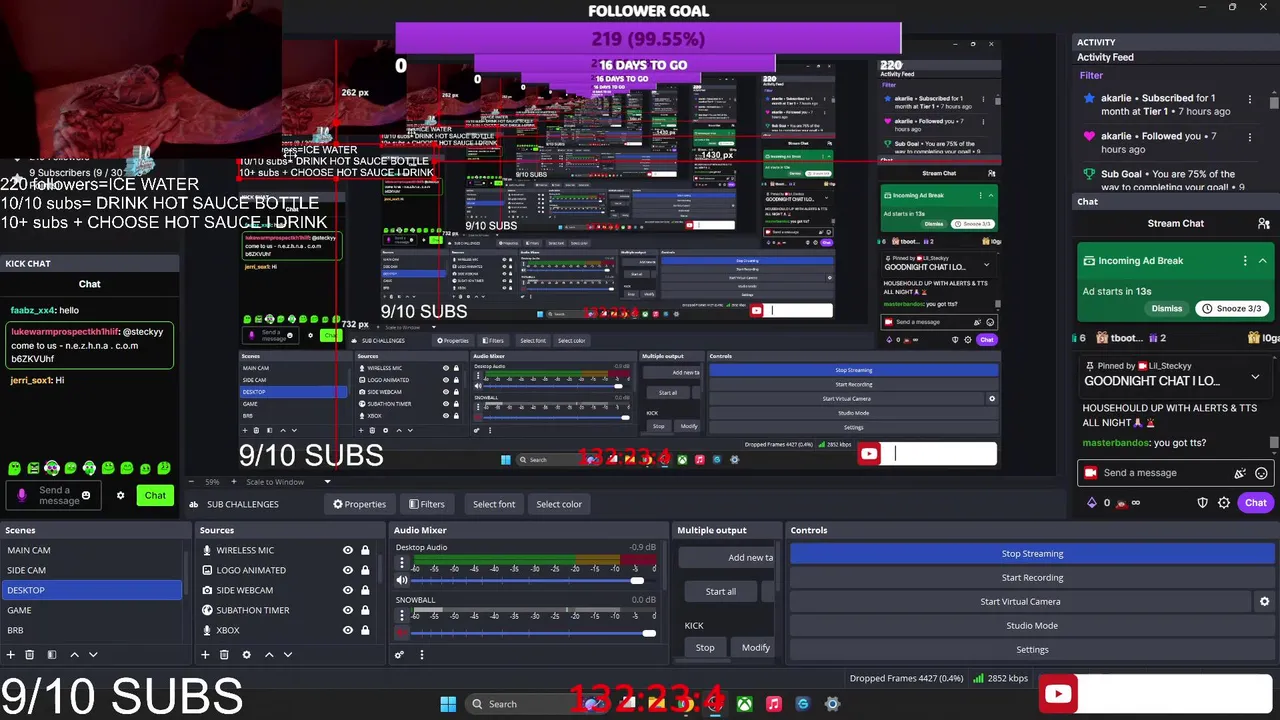Open Windows Start menu

coord(448,704)
